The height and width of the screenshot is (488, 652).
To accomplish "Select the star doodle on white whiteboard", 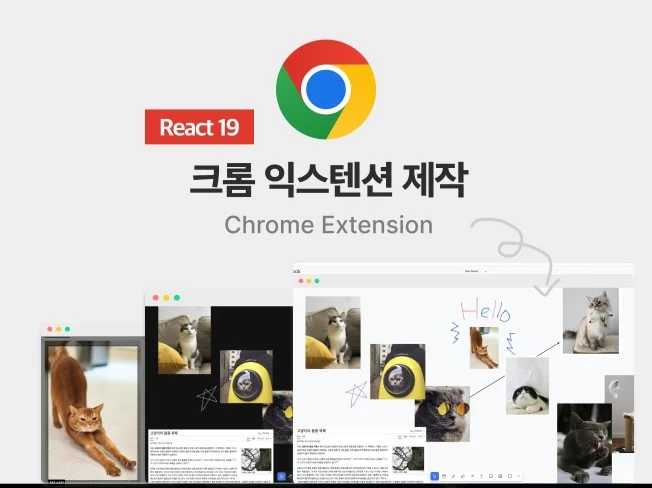I will [x=357, y=394].
